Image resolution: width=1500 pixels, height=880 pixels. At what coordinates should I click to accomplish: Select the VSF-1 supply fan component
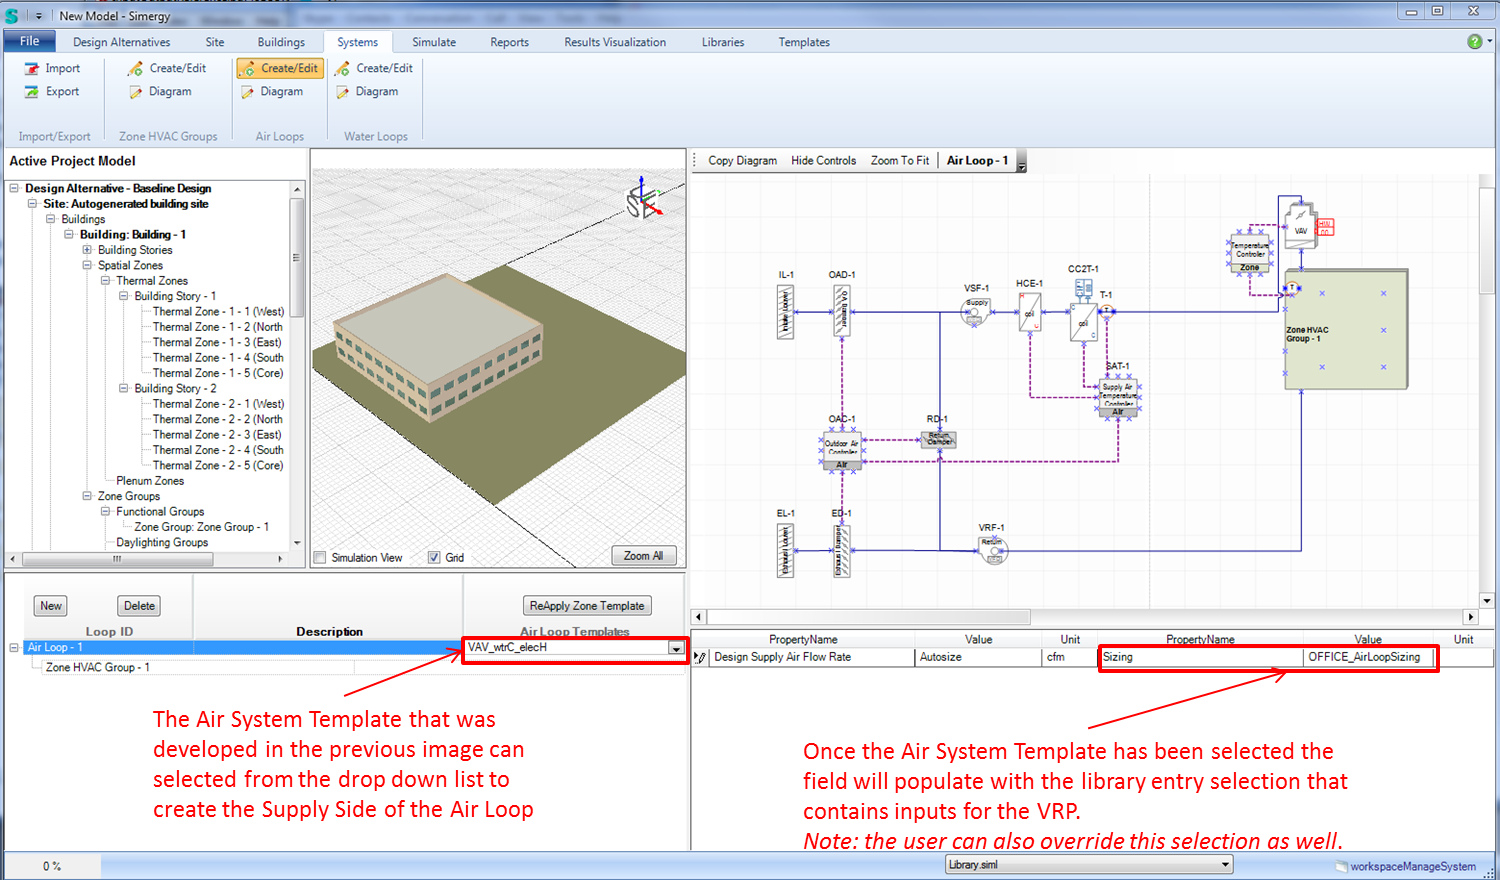(x=975, y=311)
